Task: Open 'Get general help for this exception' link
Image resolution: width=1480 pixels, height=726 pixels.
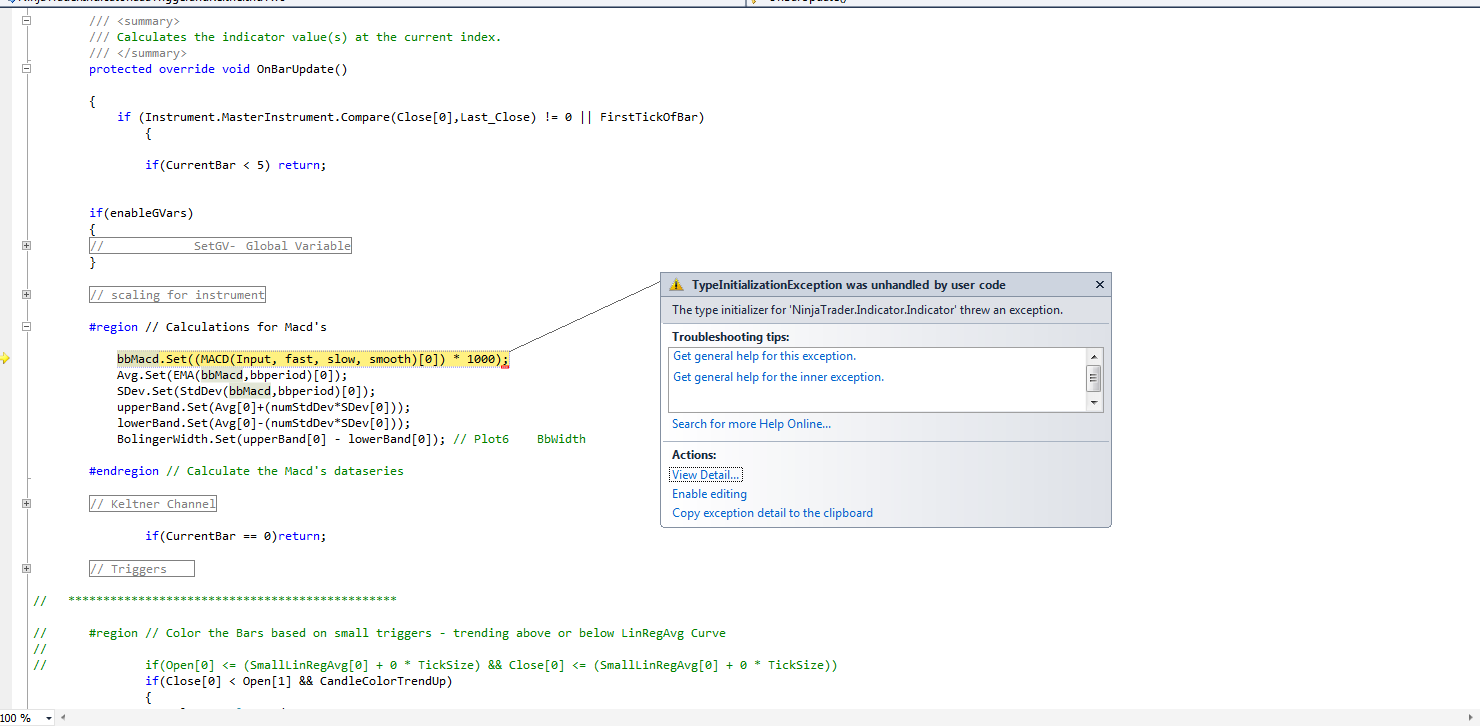Action: tap(764, 356)
